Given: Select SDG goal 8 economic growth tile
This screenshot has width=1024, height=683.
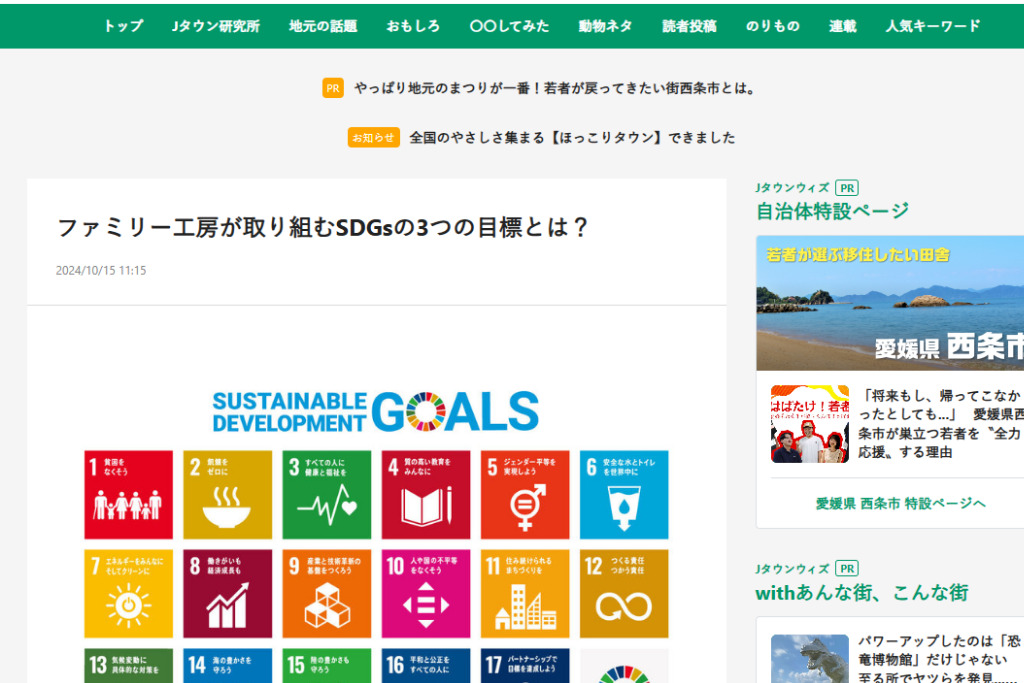Looking at the screenshot, I should pyautogui.click(x=227, y=594).
